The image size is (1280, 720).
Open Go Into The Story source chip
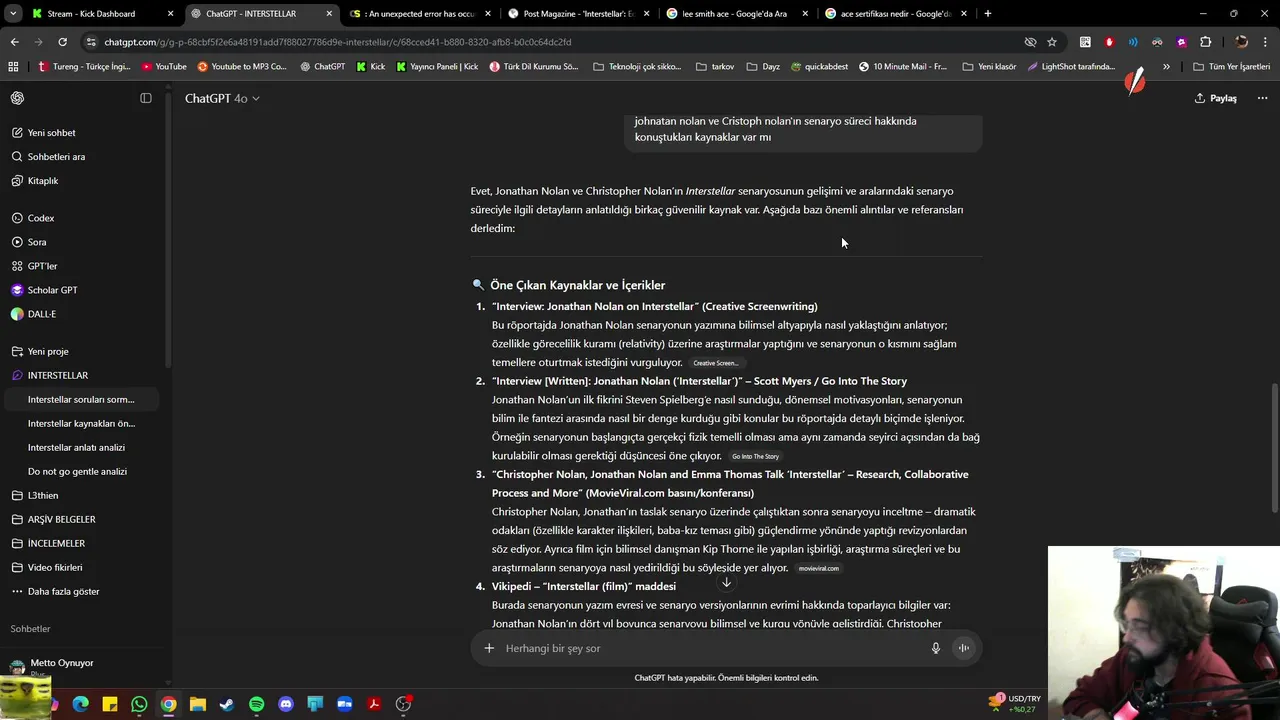755,456
